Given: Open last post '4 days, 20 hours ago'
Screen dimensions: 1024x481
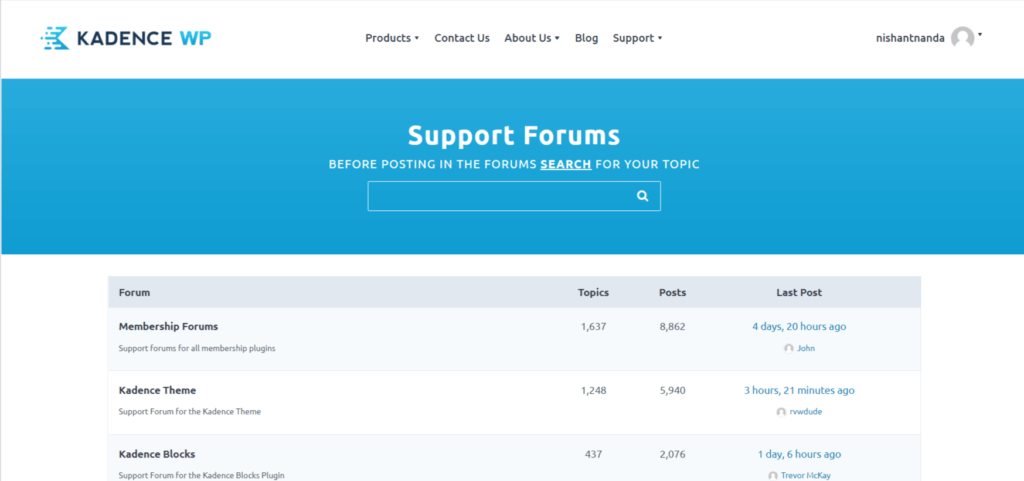Looking at the screenshot, I should 799,326.
